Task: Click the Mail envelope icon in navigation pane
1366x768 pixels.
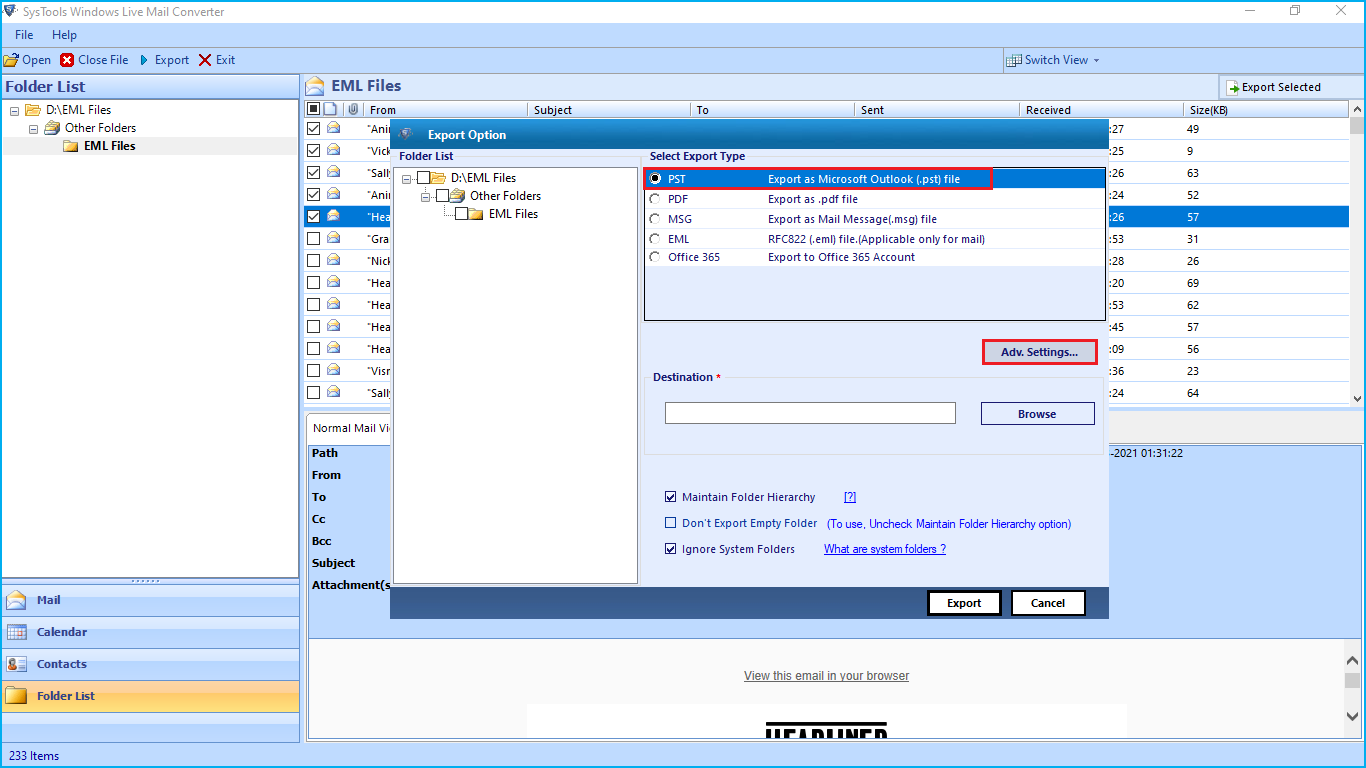Action: pyautogui.click(x=16, y=600)
